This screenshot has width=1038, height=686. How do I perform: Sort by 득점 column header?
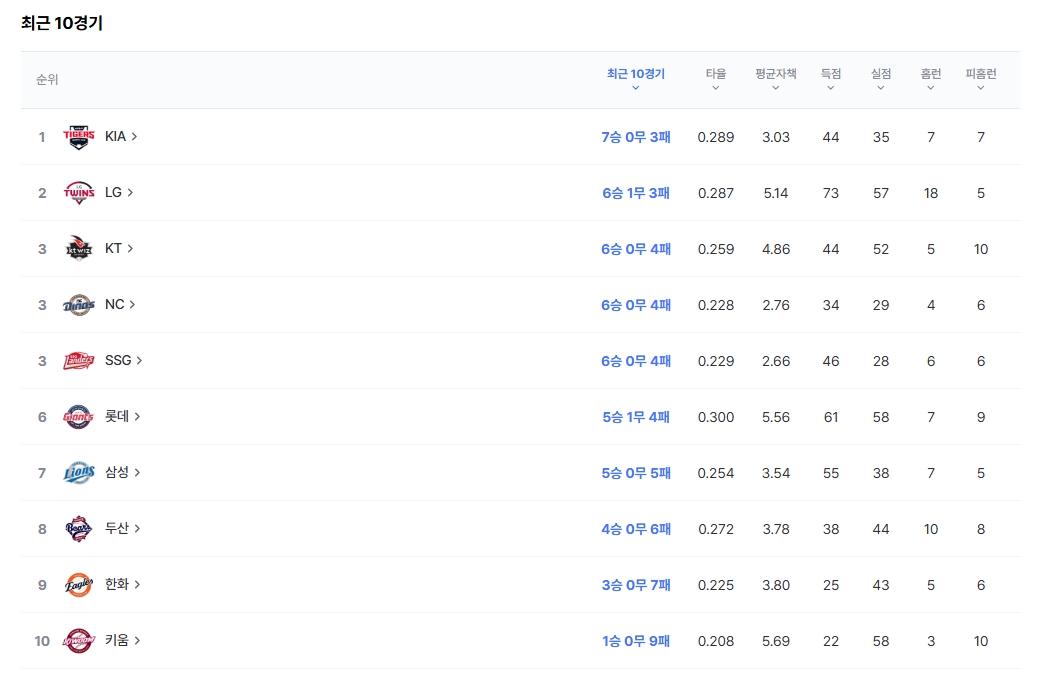[831, 79]
